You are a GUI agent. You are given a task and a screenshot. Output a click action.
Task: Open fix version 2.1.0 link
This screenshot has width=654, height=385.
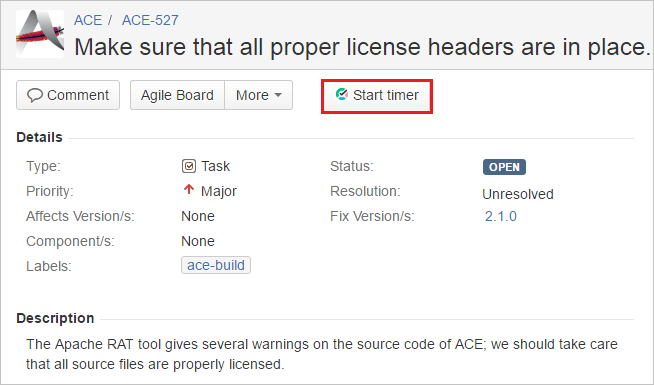pos(501,216)
